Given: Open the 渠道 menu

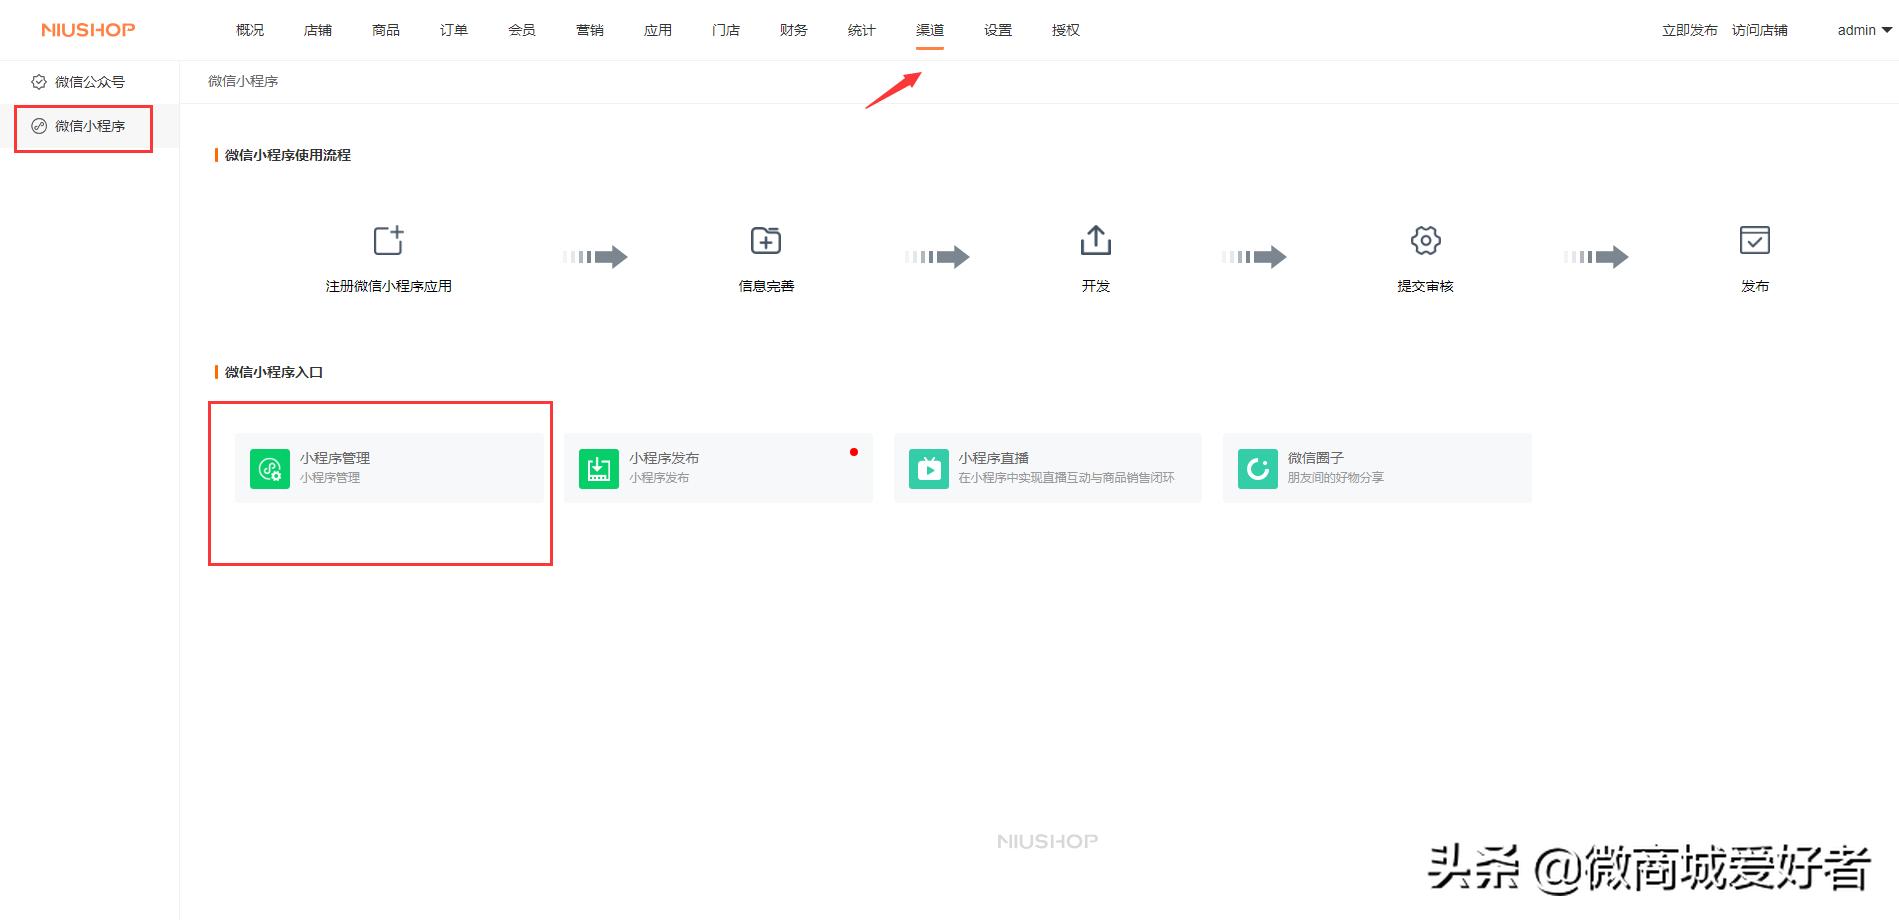Looking at the screenshot, I should [929, 30].
